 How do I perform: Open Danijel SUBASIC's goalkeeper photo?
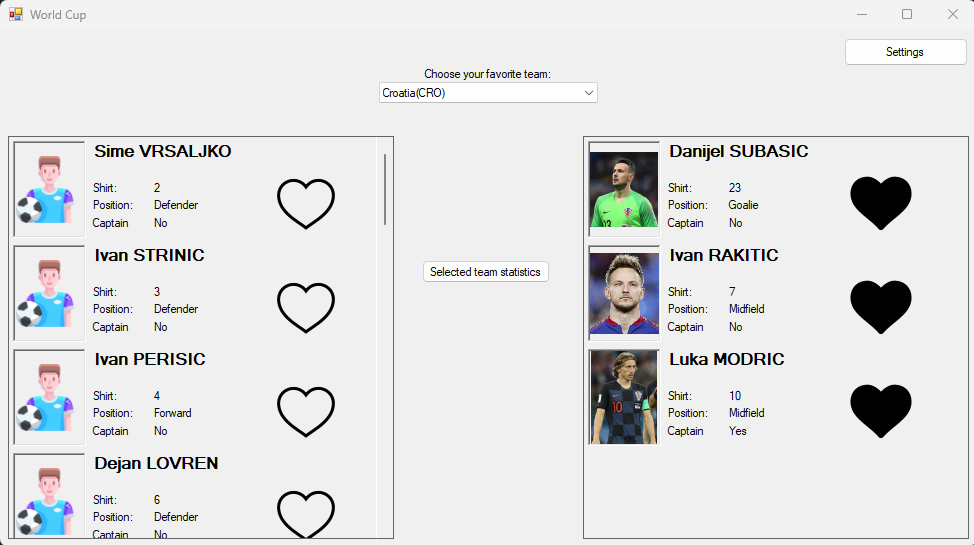624,189
